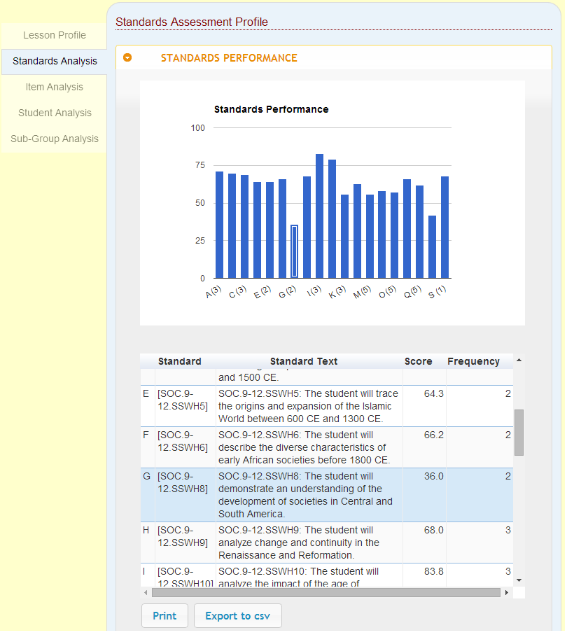The image size is (565, 631).
Task: Click the Standards Assessment Profile heading
Action: [x=192, y=22]
